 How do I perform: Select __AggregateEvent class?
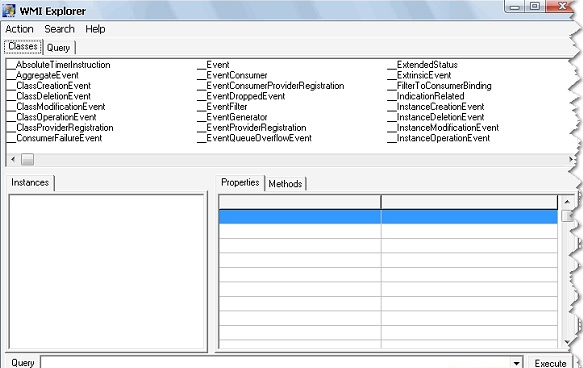43,75
